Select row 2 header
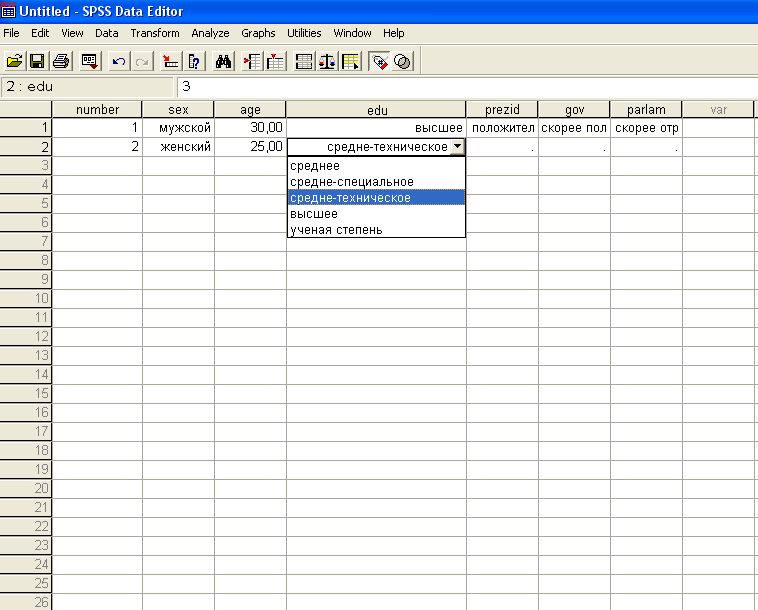 [26, 146]
